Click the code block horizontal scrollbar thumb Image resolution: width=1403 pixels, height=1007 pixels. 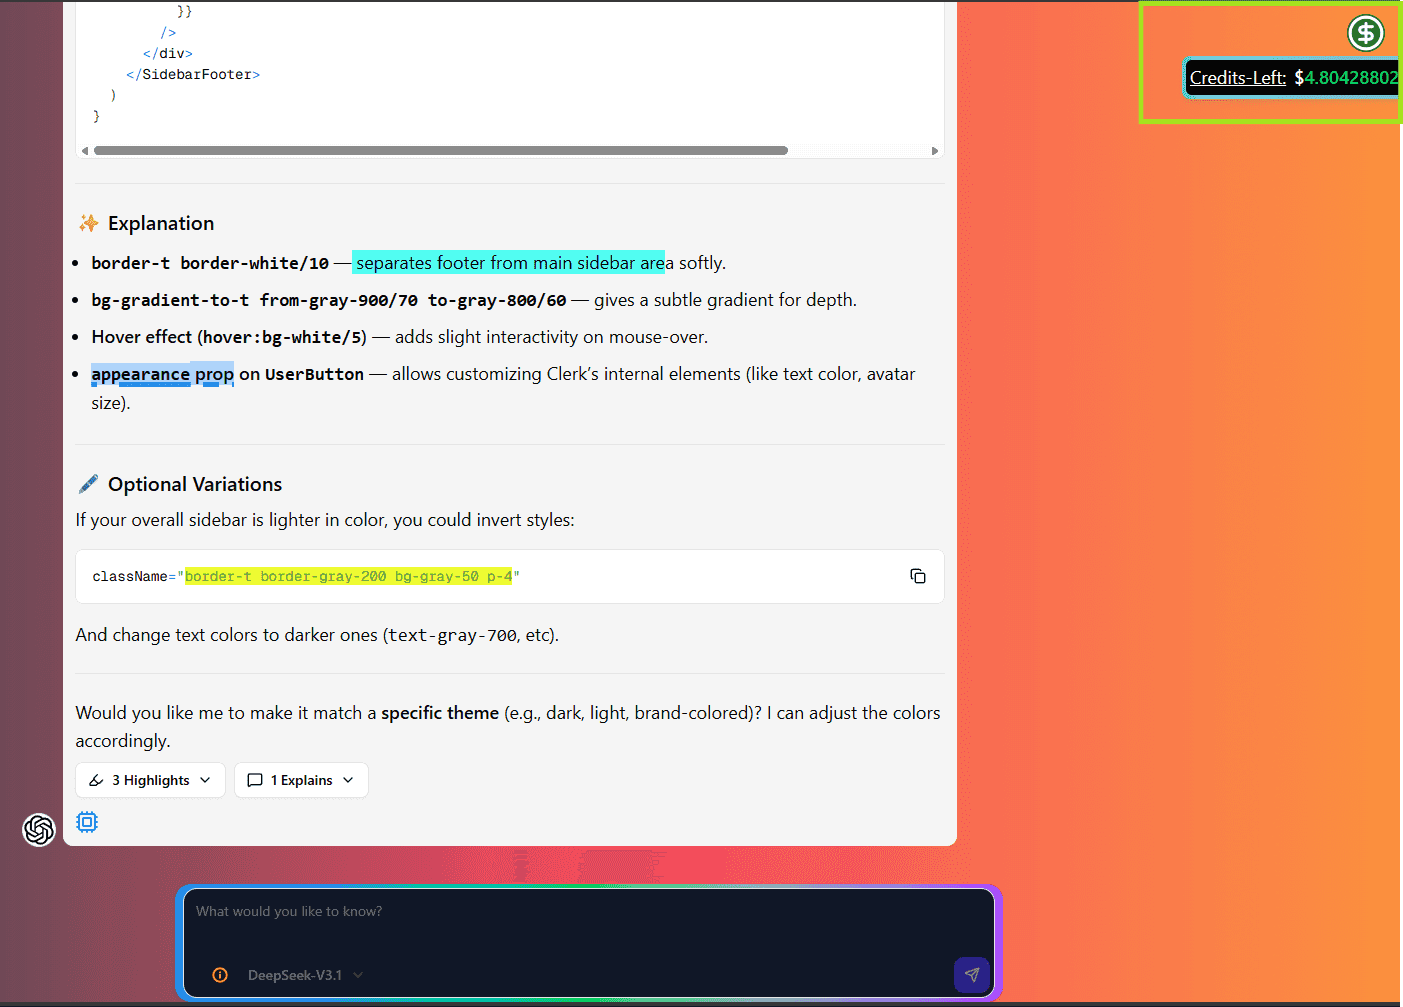point(440,151)
